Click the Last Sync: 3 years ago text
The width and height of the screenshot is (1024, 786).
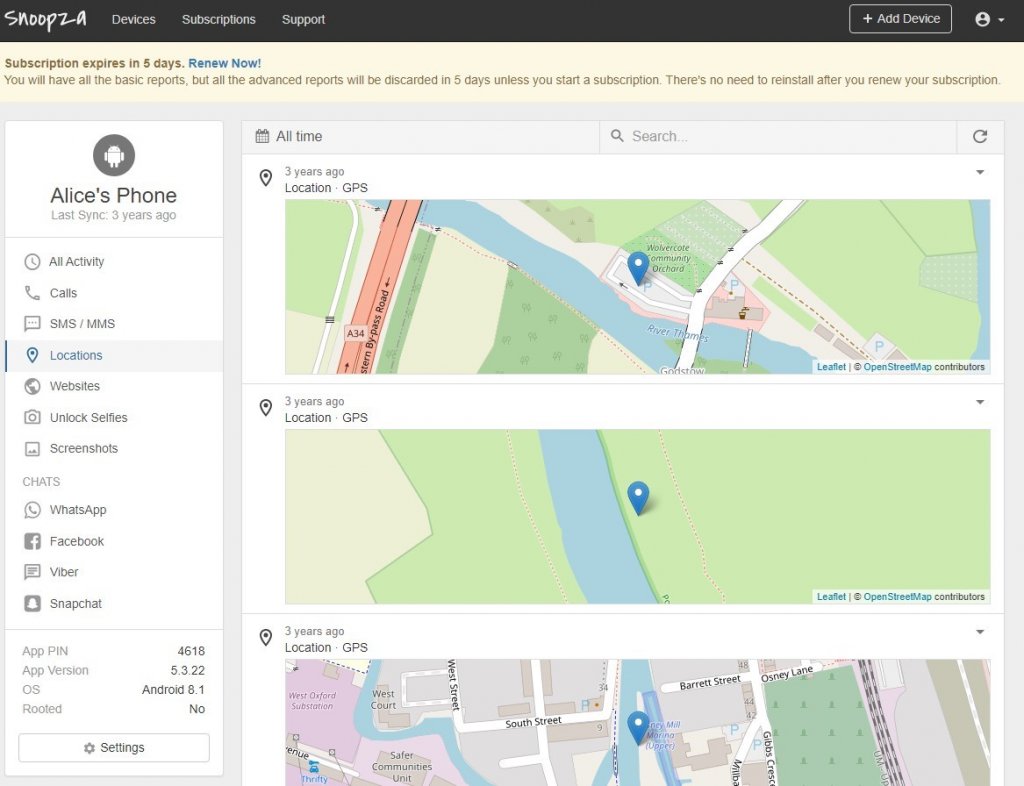[x=114, y=215]
